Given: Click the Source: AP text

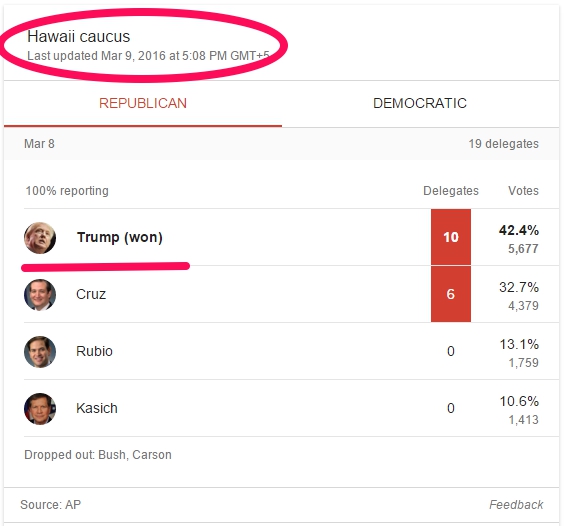Looking at the screenshot, I should 51,505.
